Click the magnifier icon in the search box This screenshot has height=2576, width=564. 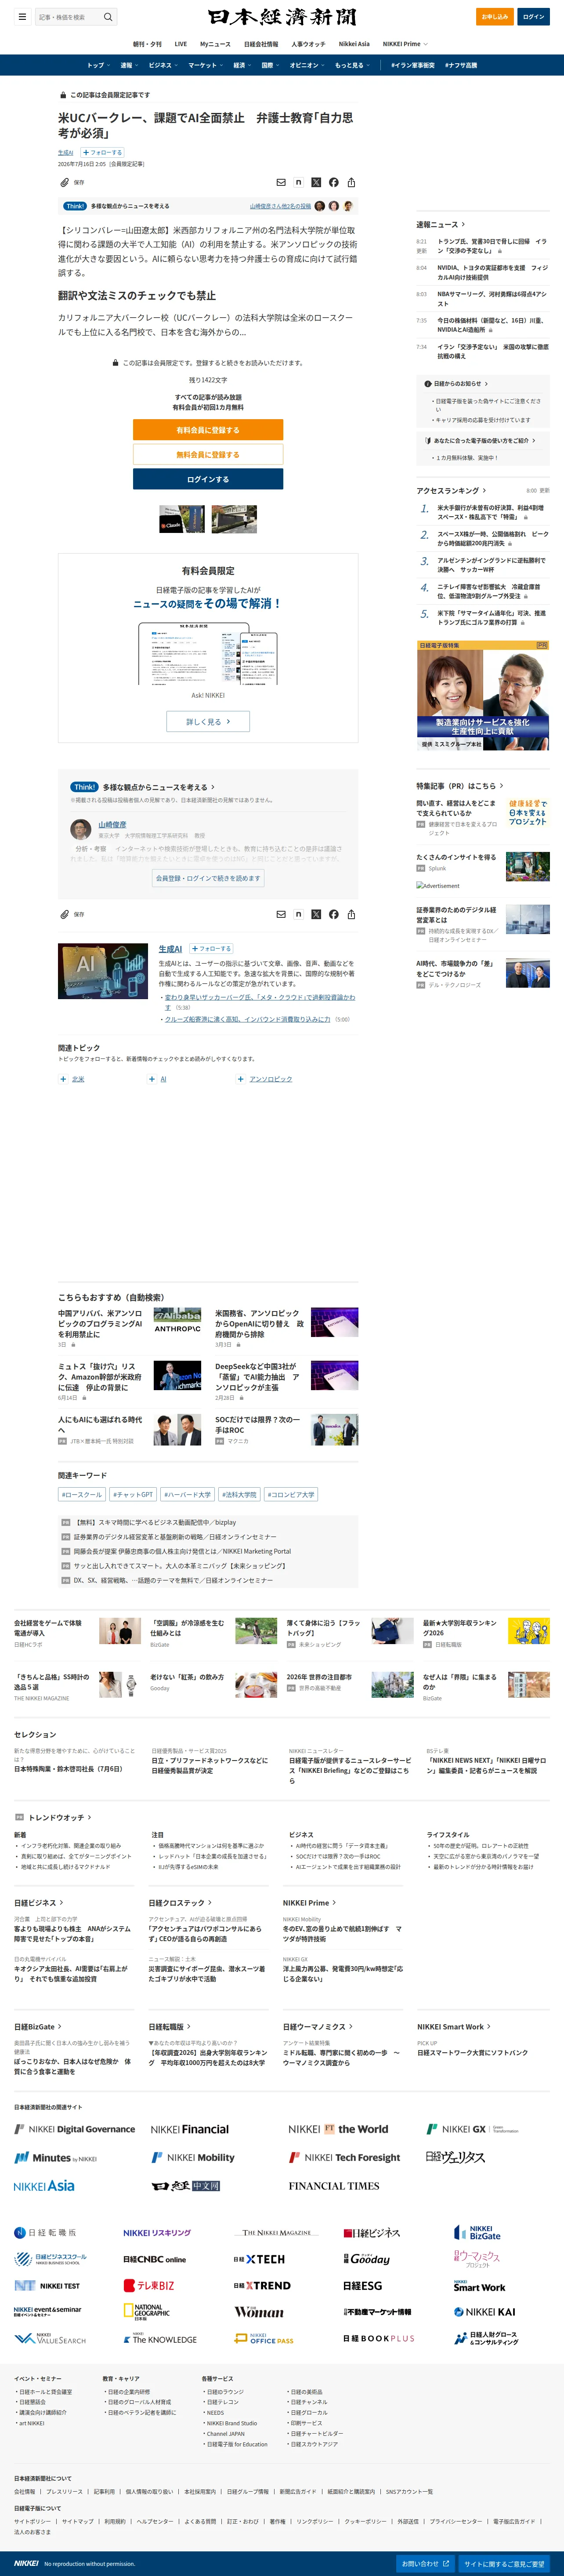click(x=108, y=17)
